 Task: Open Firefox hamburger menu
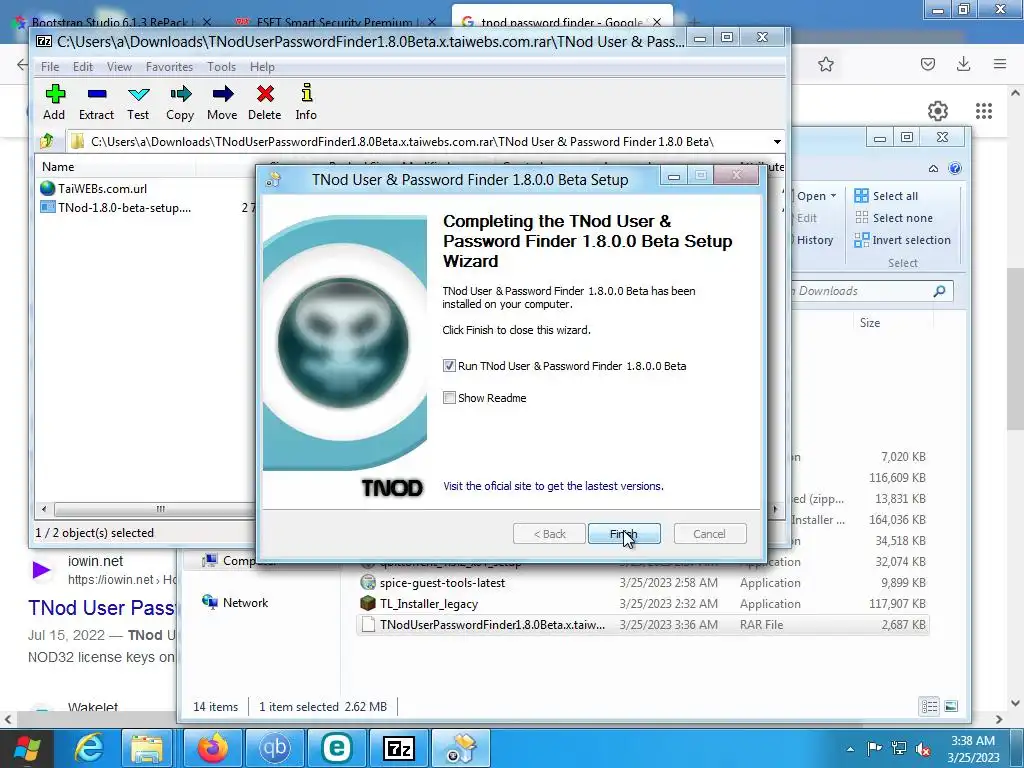point(999,64)
